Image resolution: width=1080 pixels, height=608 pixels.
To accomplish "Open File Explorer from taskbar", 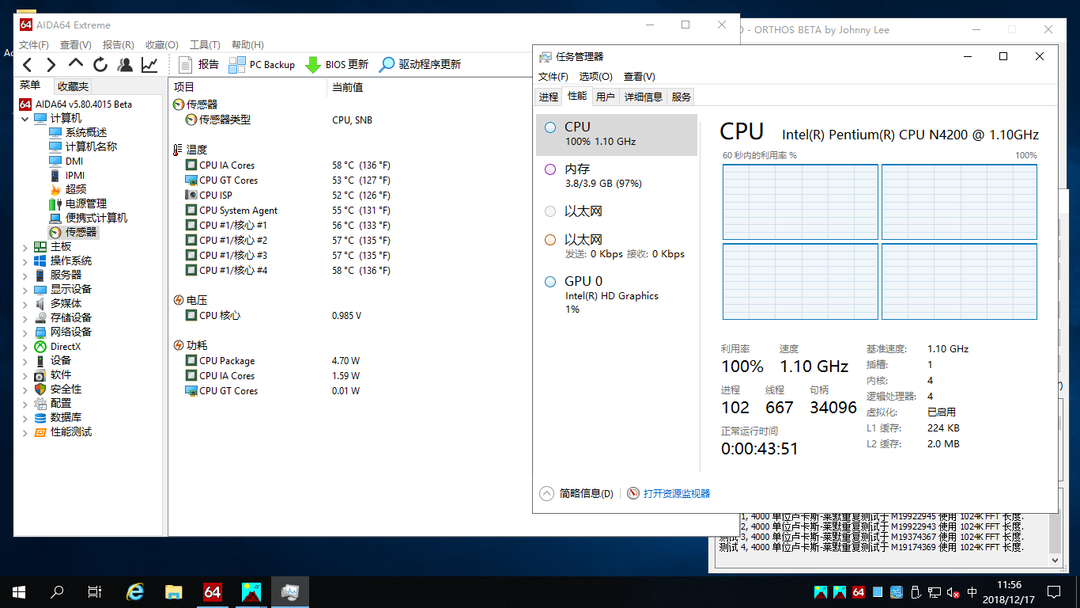I will click(174, 592).
